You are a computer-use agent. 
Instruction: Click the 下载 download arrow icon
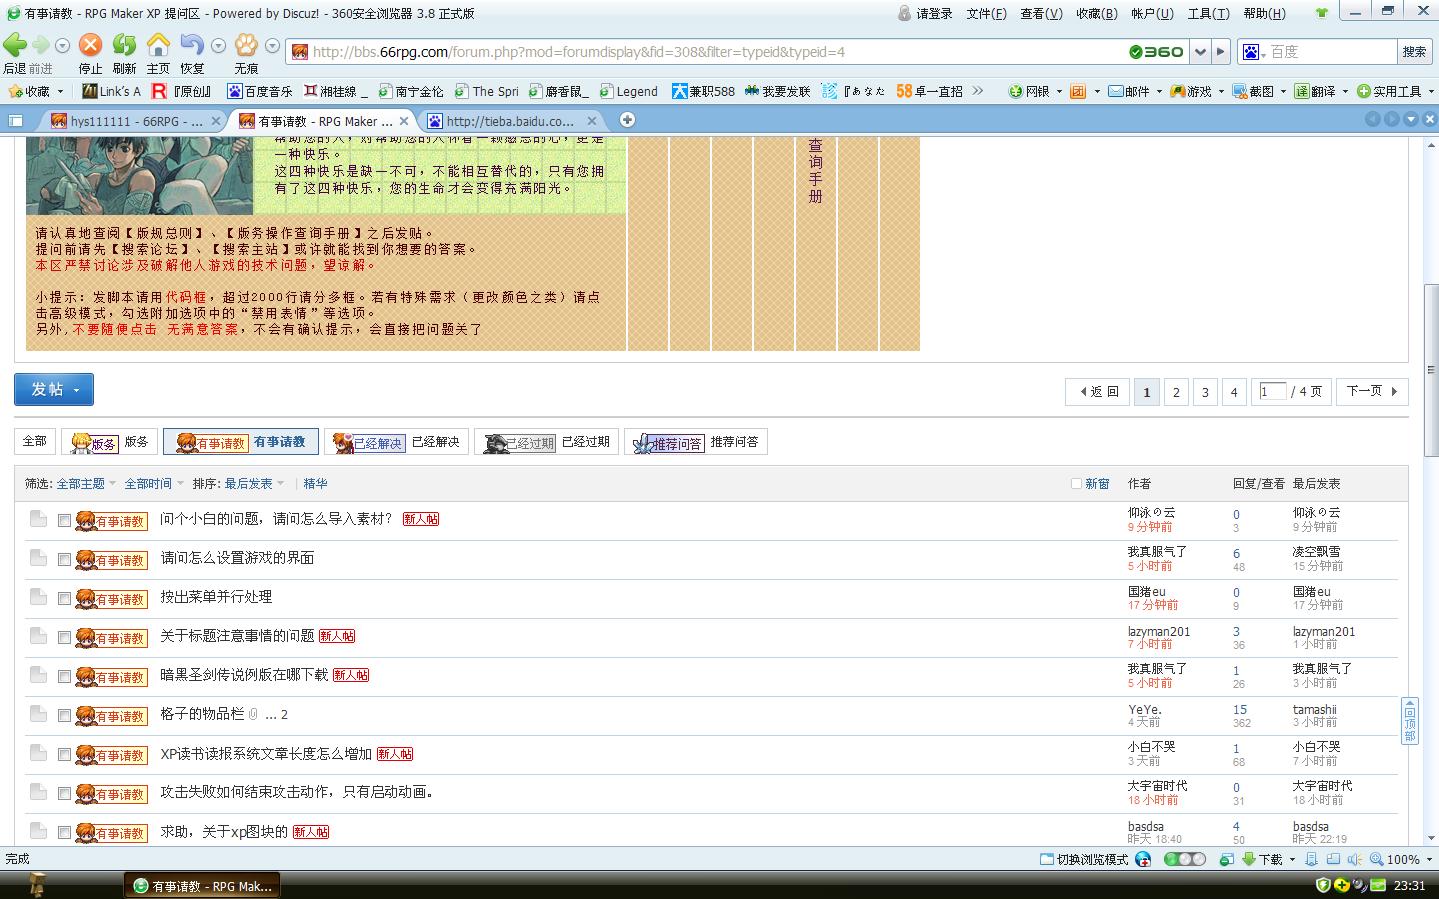[x=1249, y=859]
